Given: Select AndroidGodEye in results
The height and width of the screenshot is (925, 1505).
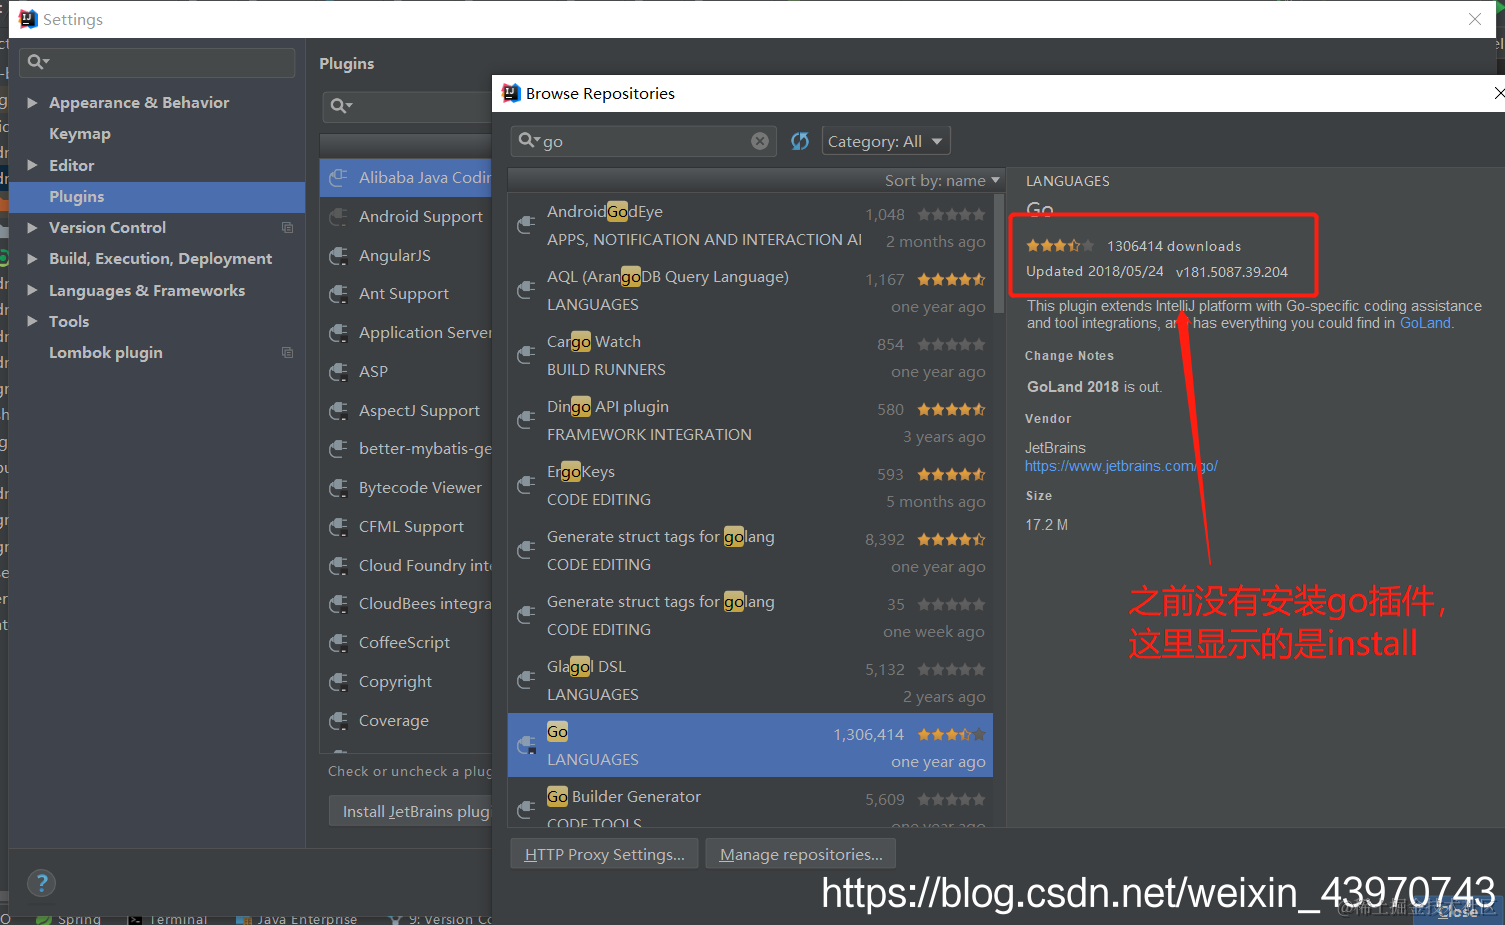Looking at the screenshot, I should click(750, 226).
